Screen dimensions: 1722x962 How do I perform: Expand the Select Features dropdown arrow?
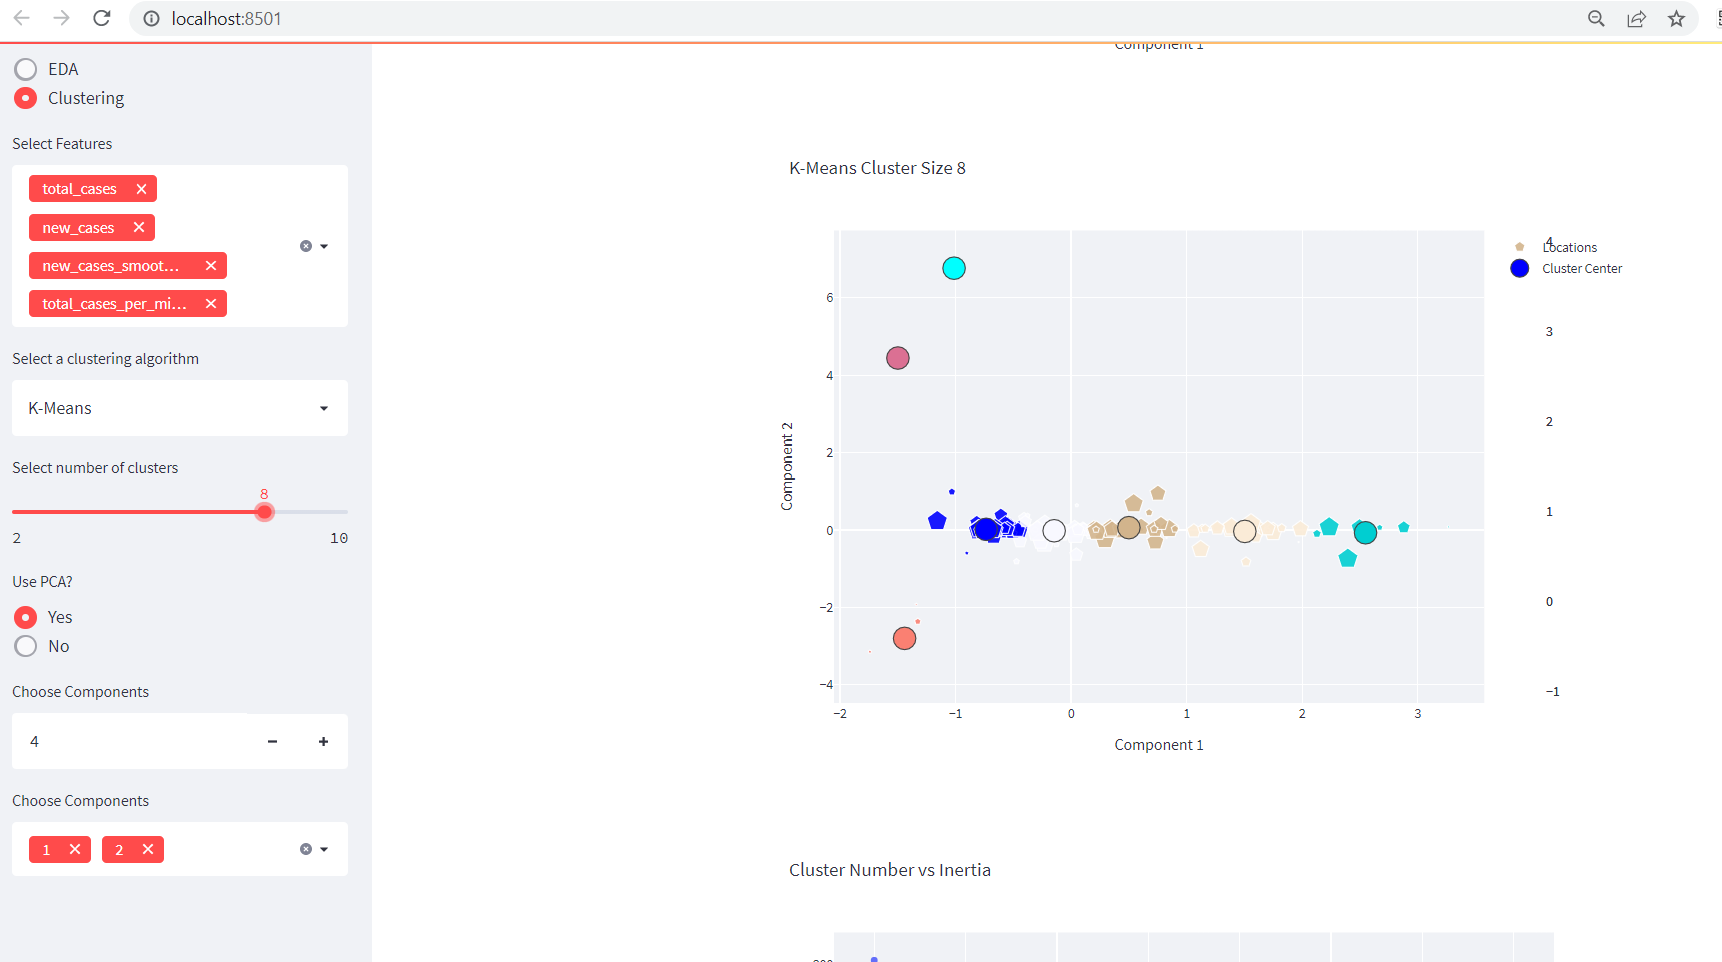[x=324, y=246]
